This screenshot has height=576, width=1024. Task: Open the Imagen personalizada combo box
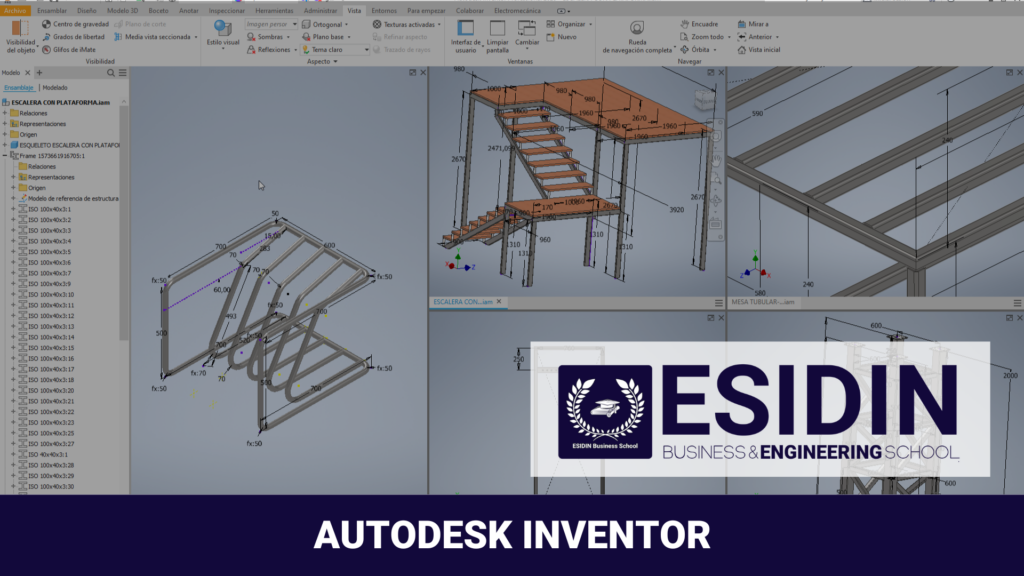tap(271, 24)
